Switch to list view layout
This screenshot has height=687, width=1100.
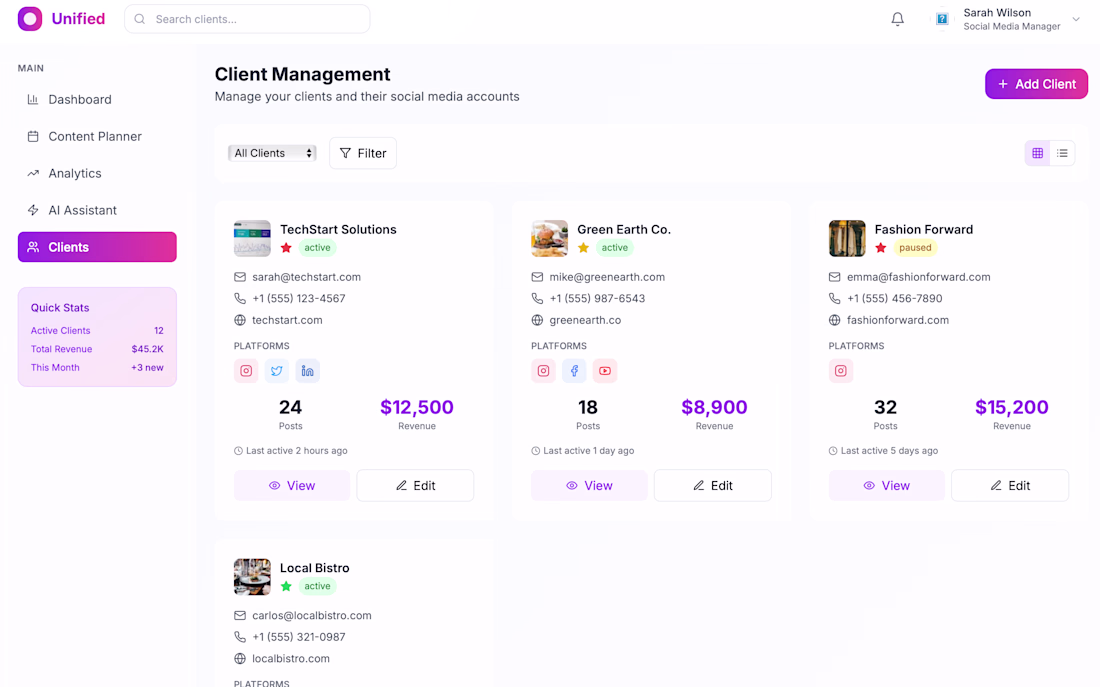click(x=1062, y=153)
